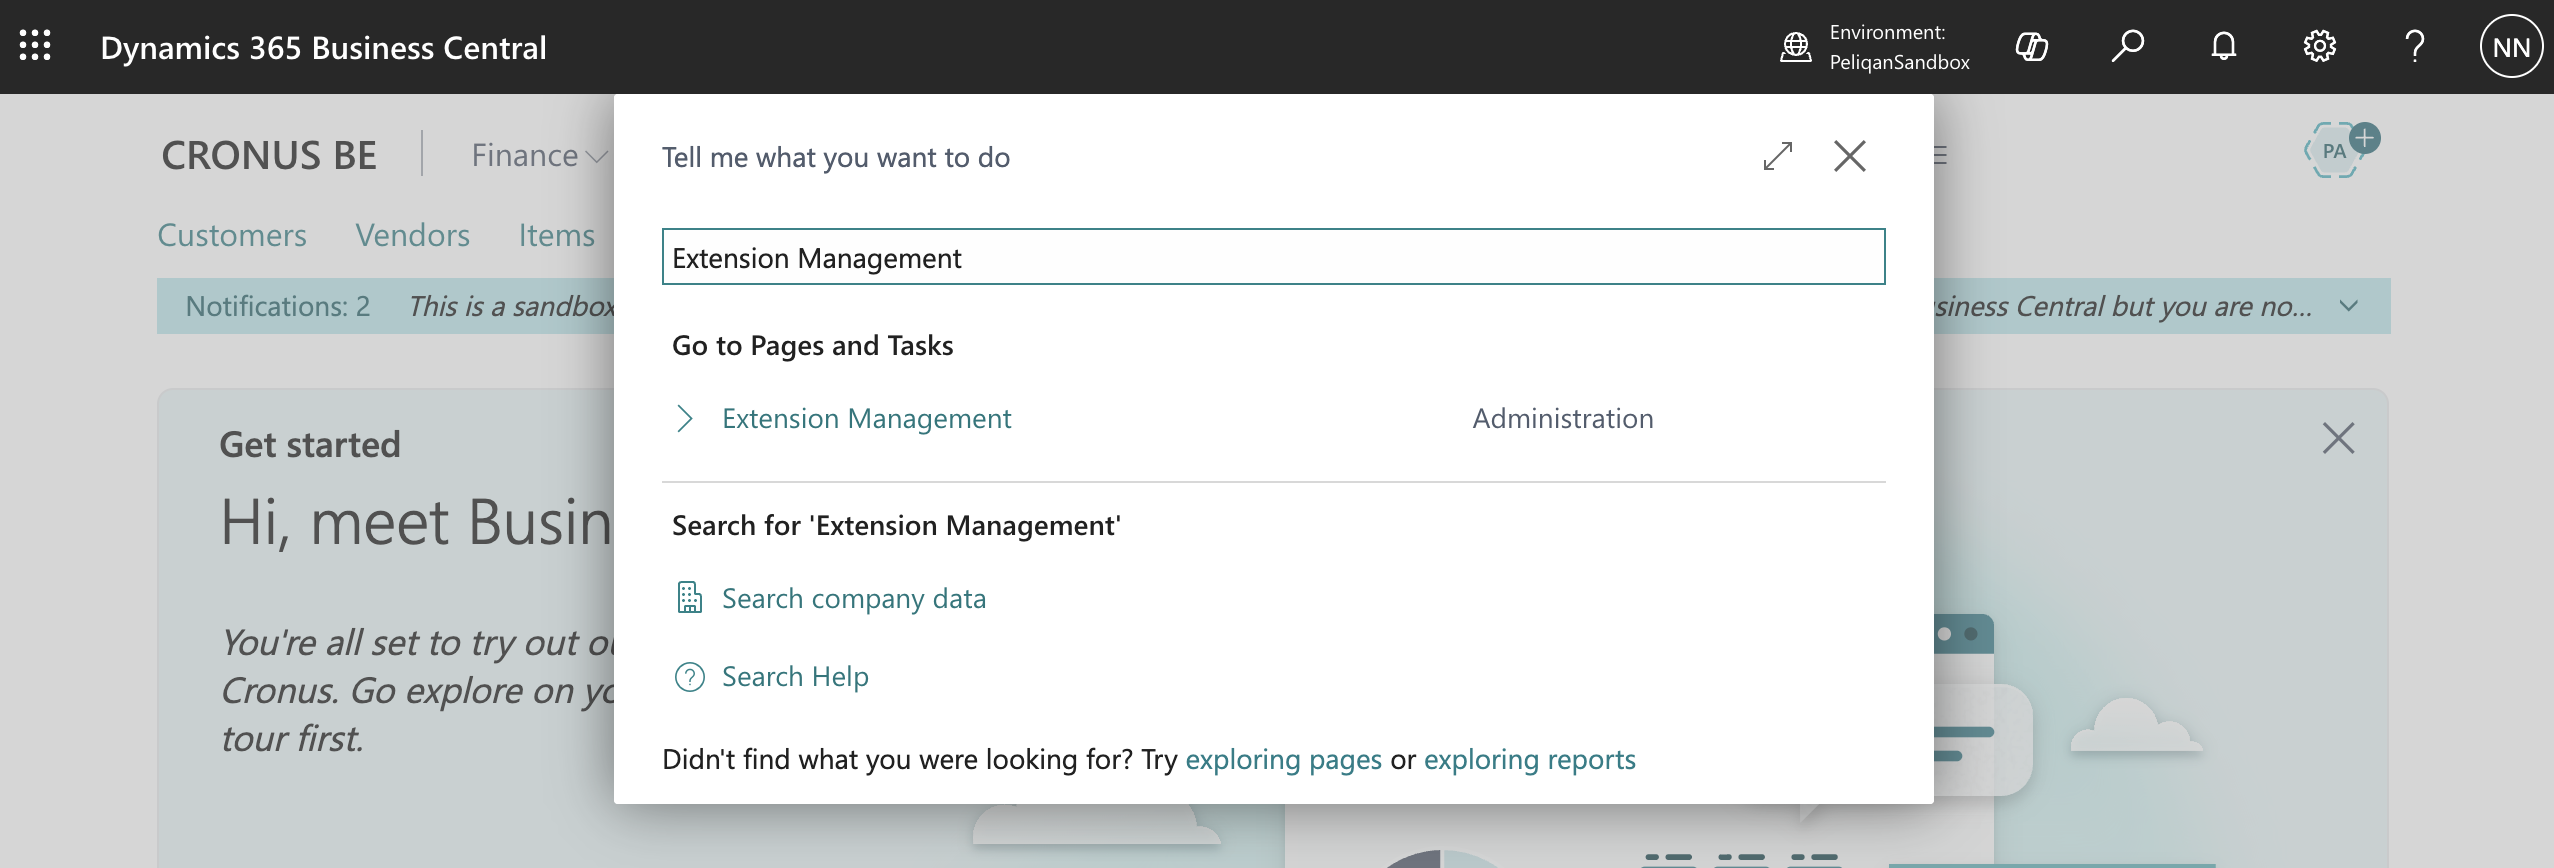2554x868 pixels.
Task: Open the Help question mark icon
Action: point(2415,46)
